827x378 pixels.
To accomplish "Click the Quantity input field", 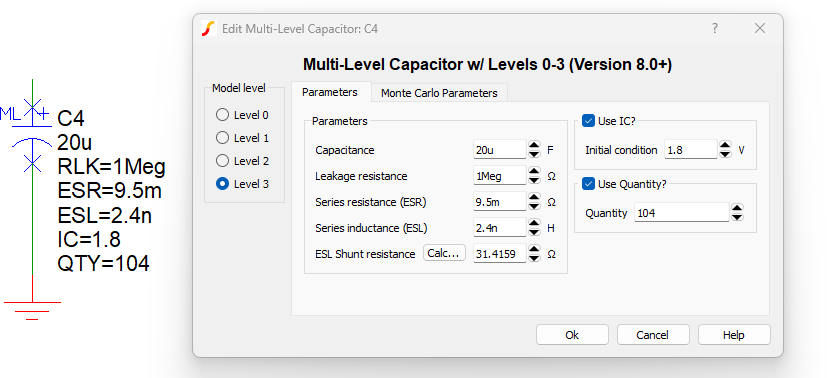I will click(x=682, y=213).
